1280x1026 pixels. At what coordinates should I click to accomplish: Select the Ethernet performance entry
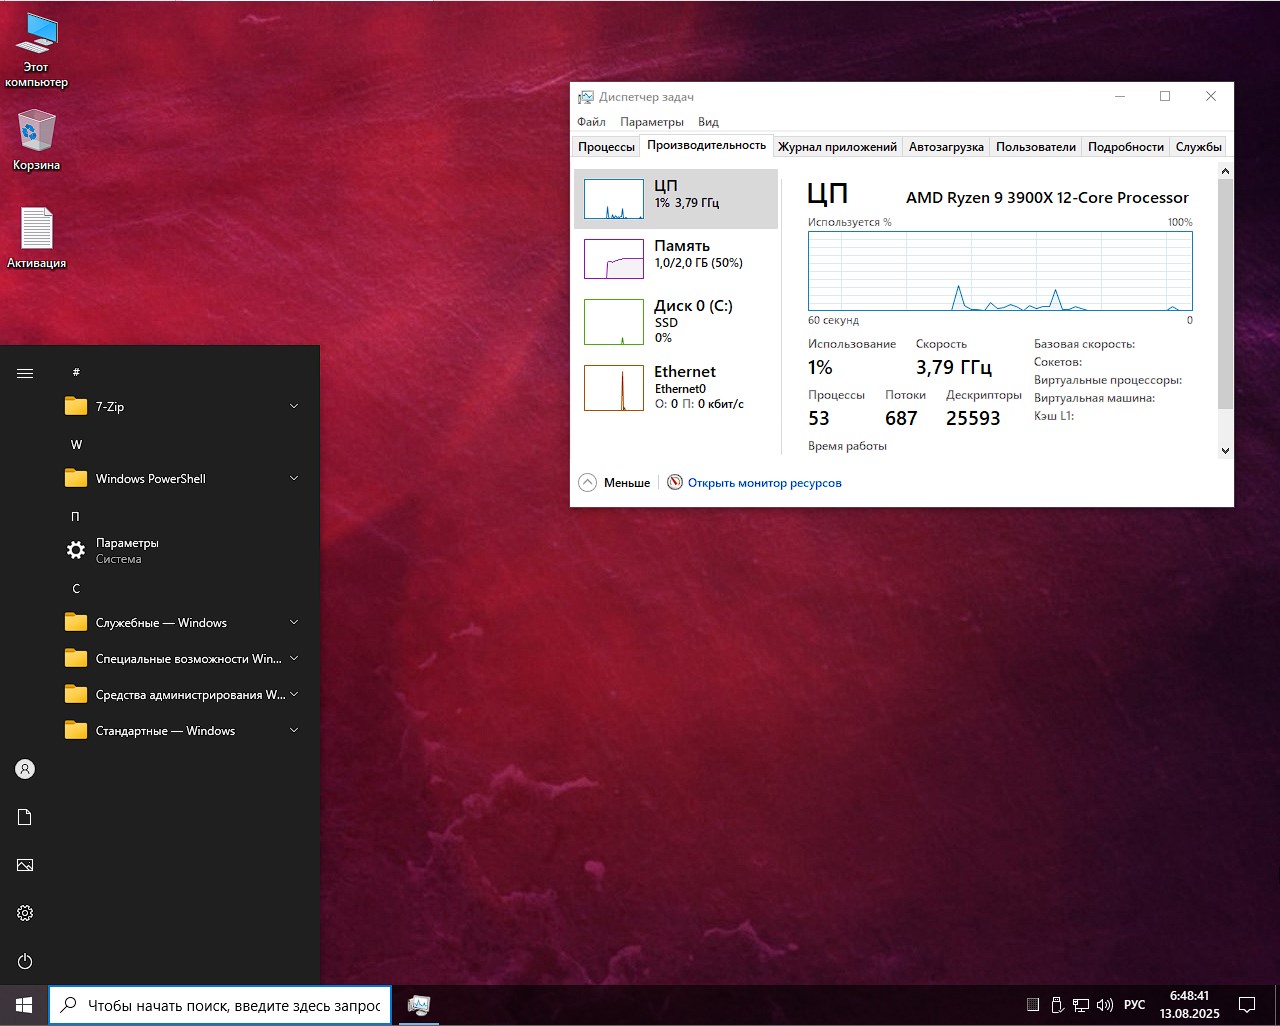coord(676,387)
